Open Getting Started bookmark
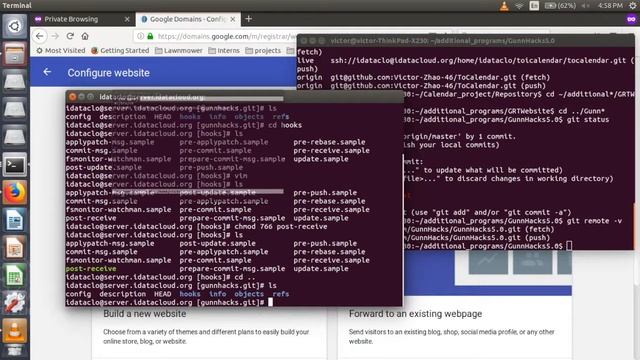 point(120,51)
